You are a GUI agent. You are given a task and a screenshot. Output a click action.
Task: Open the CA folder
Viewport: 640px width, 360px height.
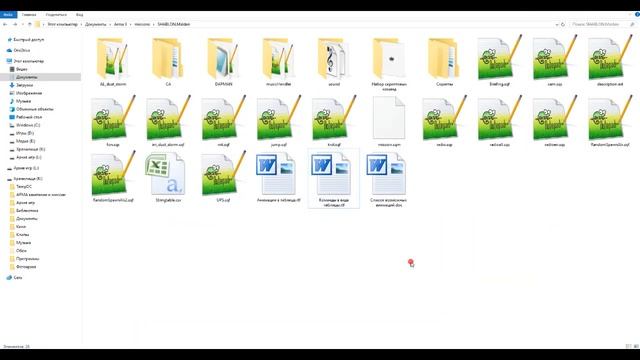pos(168,62)
